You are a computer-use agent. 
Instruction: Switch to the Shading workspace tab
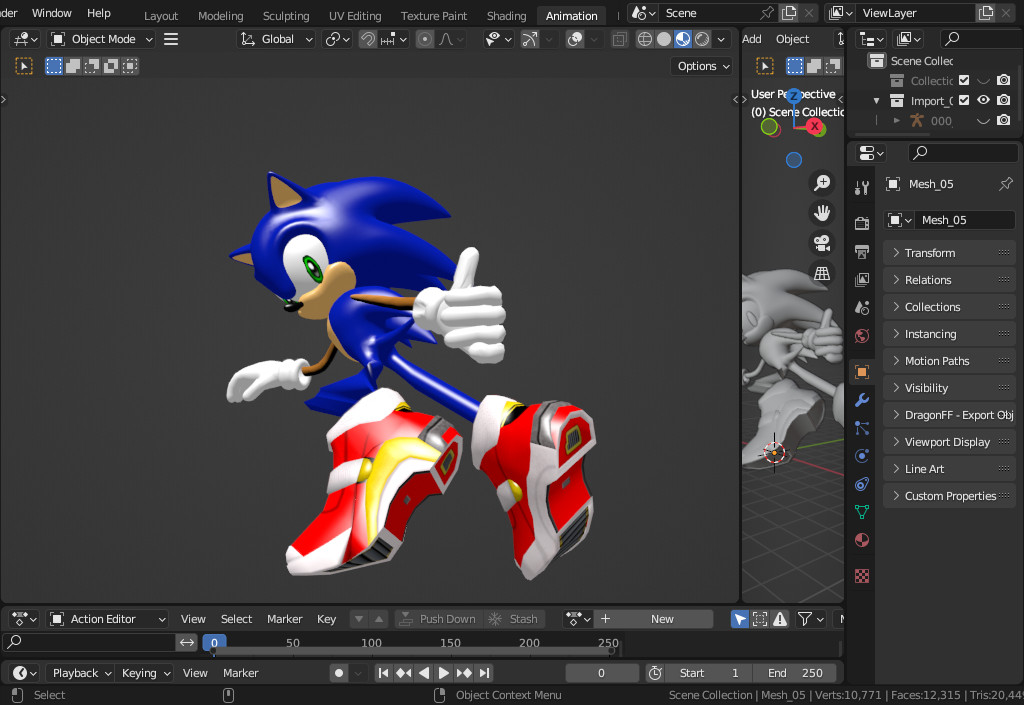click(x=506, y=15)
